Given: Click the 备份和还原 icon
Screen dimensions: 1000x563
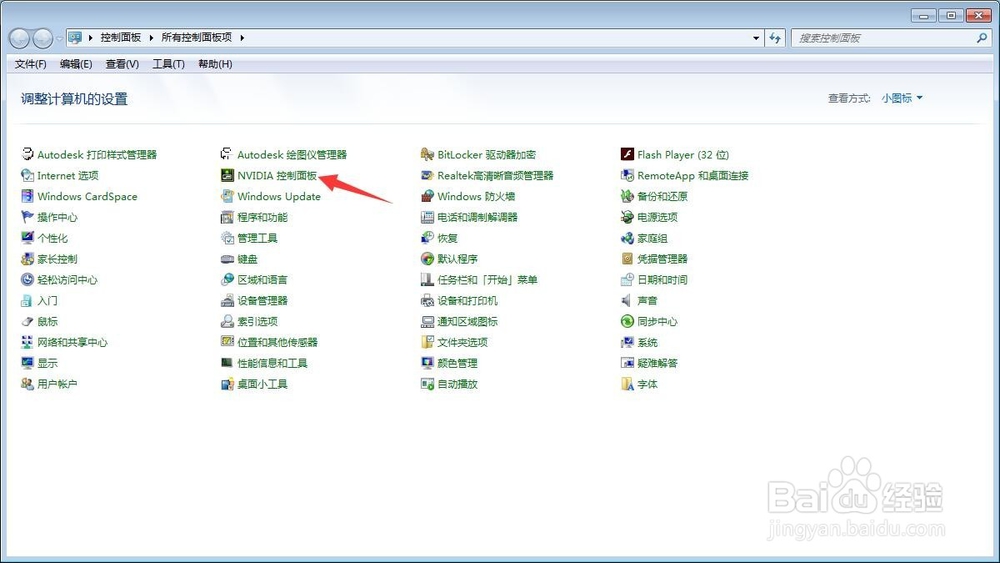Looking at the screenshot, I should coord(627,196).
